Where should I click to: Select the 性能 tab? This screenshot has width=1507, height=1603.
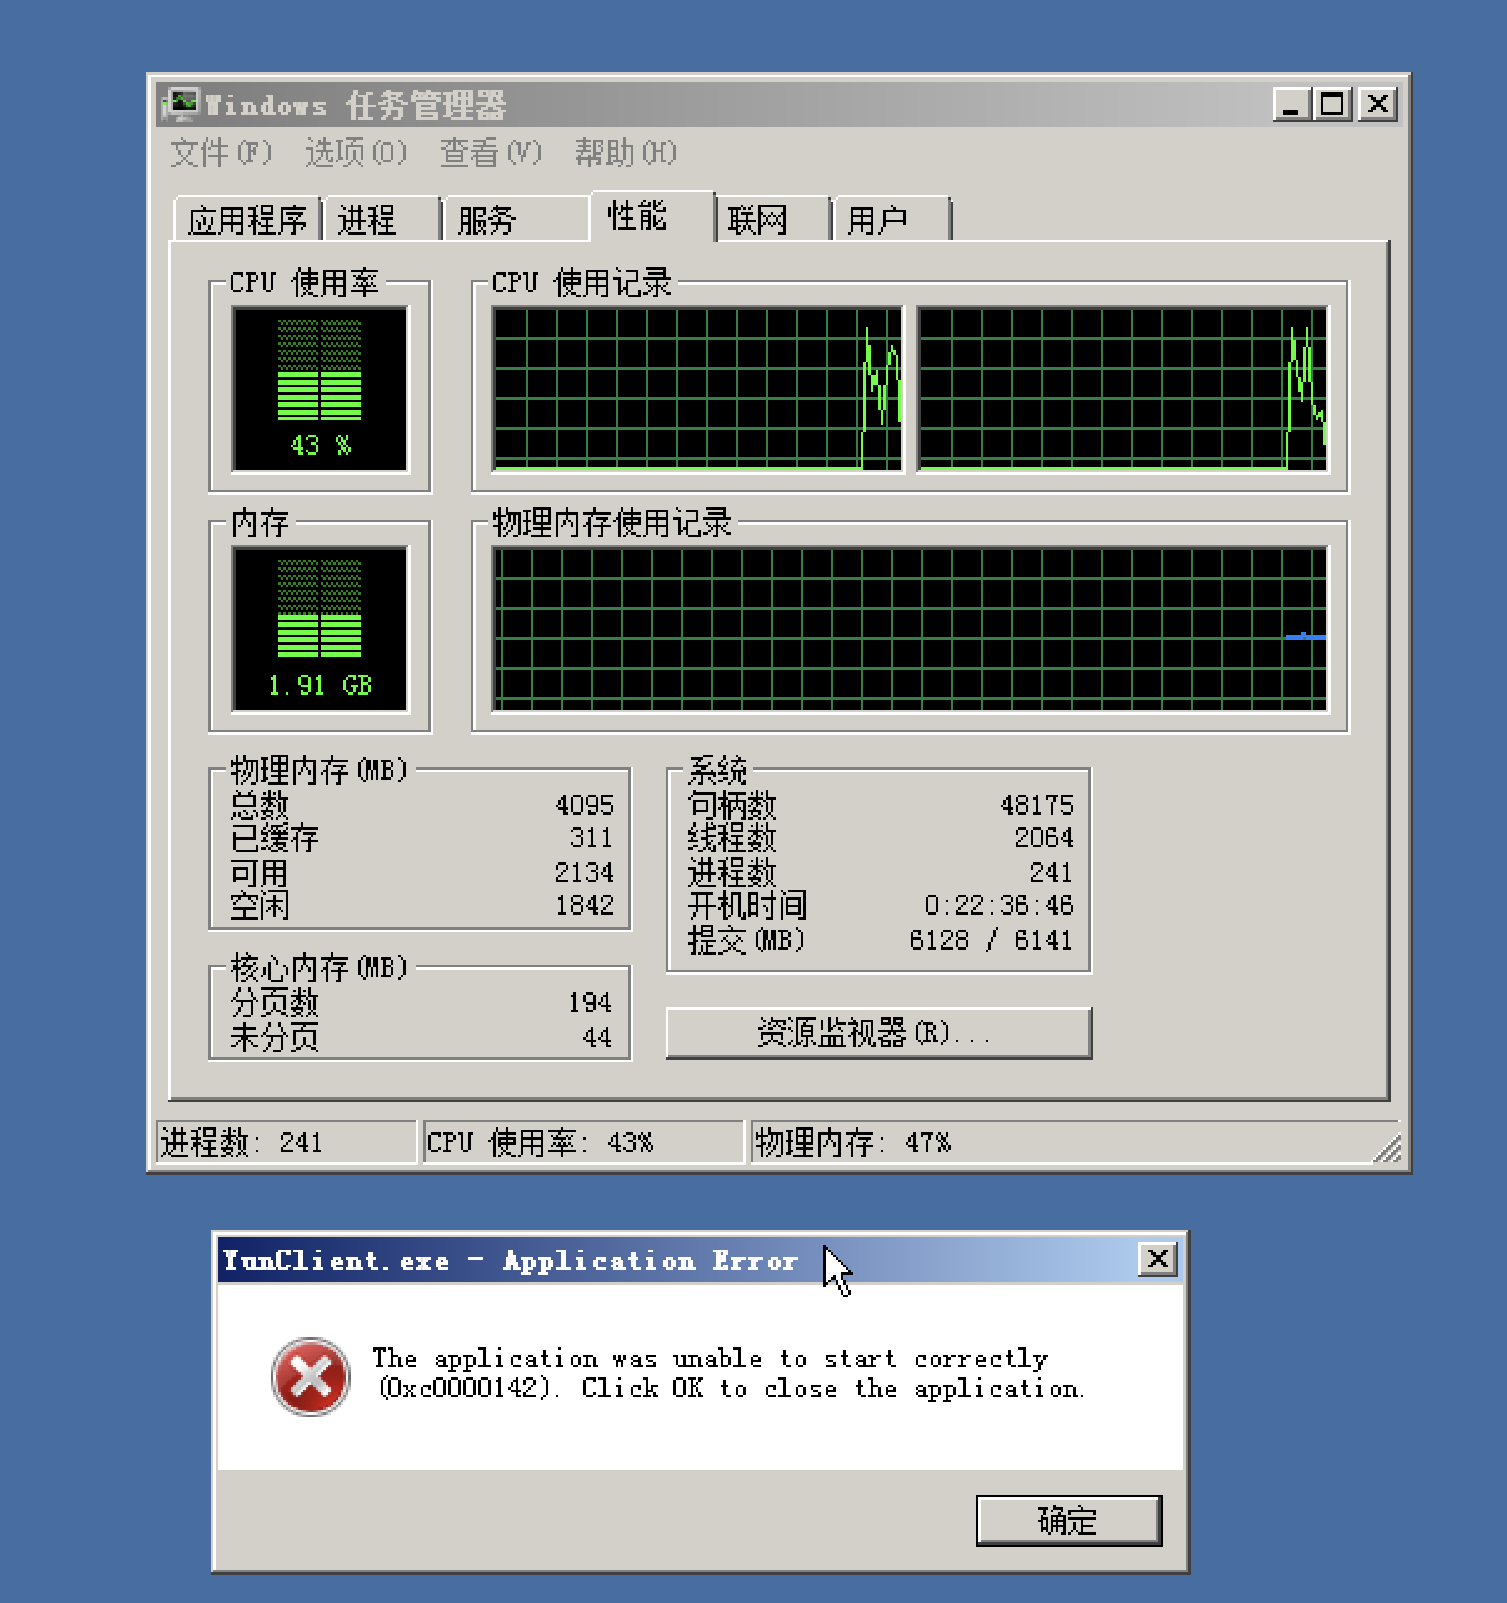click(652, 216)
